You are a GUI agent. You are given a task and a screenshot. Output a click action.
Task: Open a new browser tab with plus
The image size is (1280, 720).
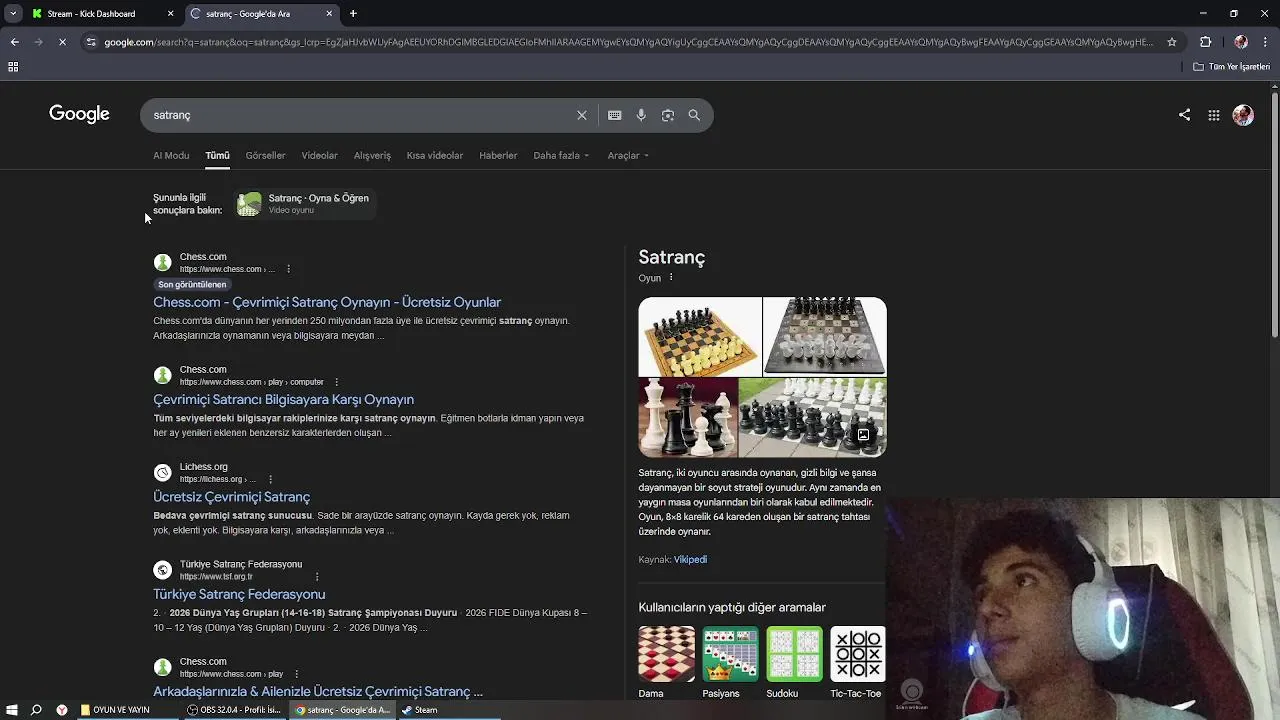[x=353, y=14]
